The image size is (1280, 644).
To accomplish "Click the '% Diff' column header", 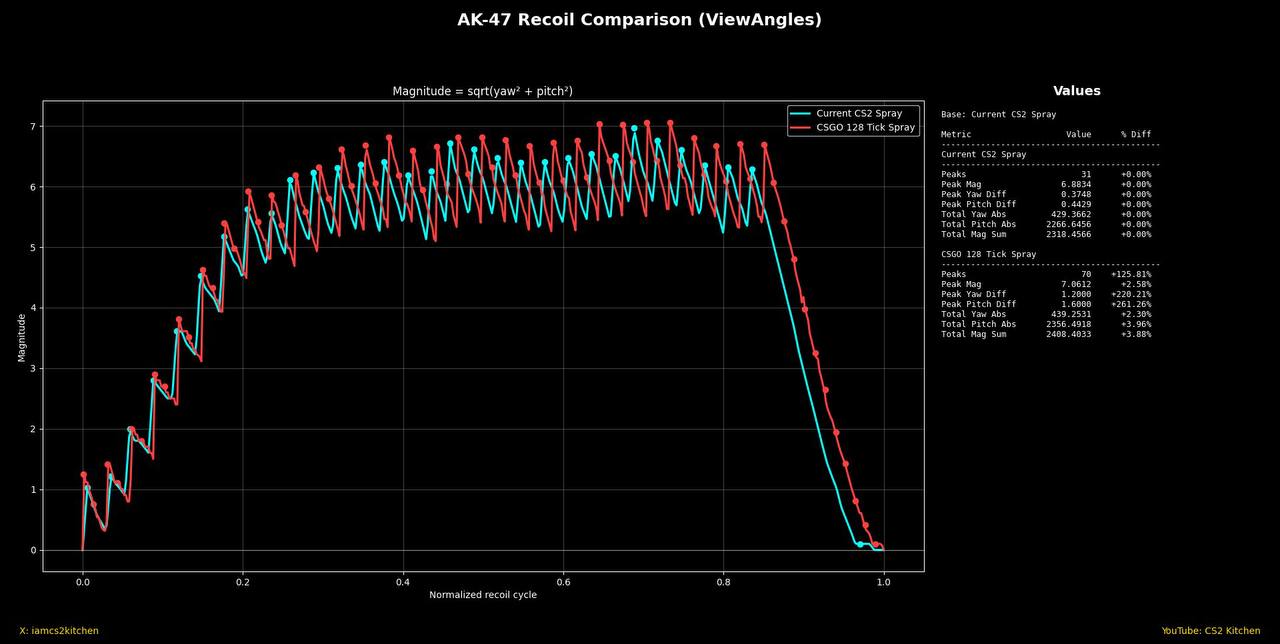I will point(1136,134).
